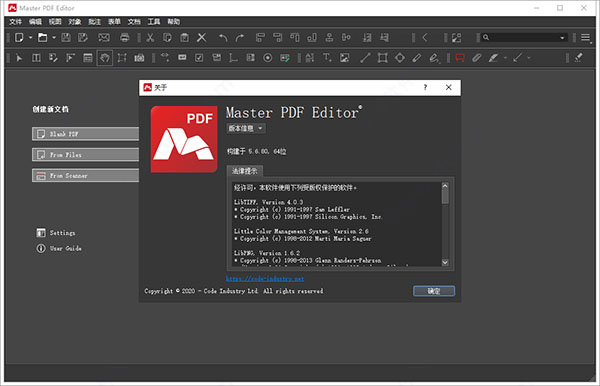Viewport: 600px width, 386px height.
Task: Select the Pencil tool
Action: (x=417, y=58)
